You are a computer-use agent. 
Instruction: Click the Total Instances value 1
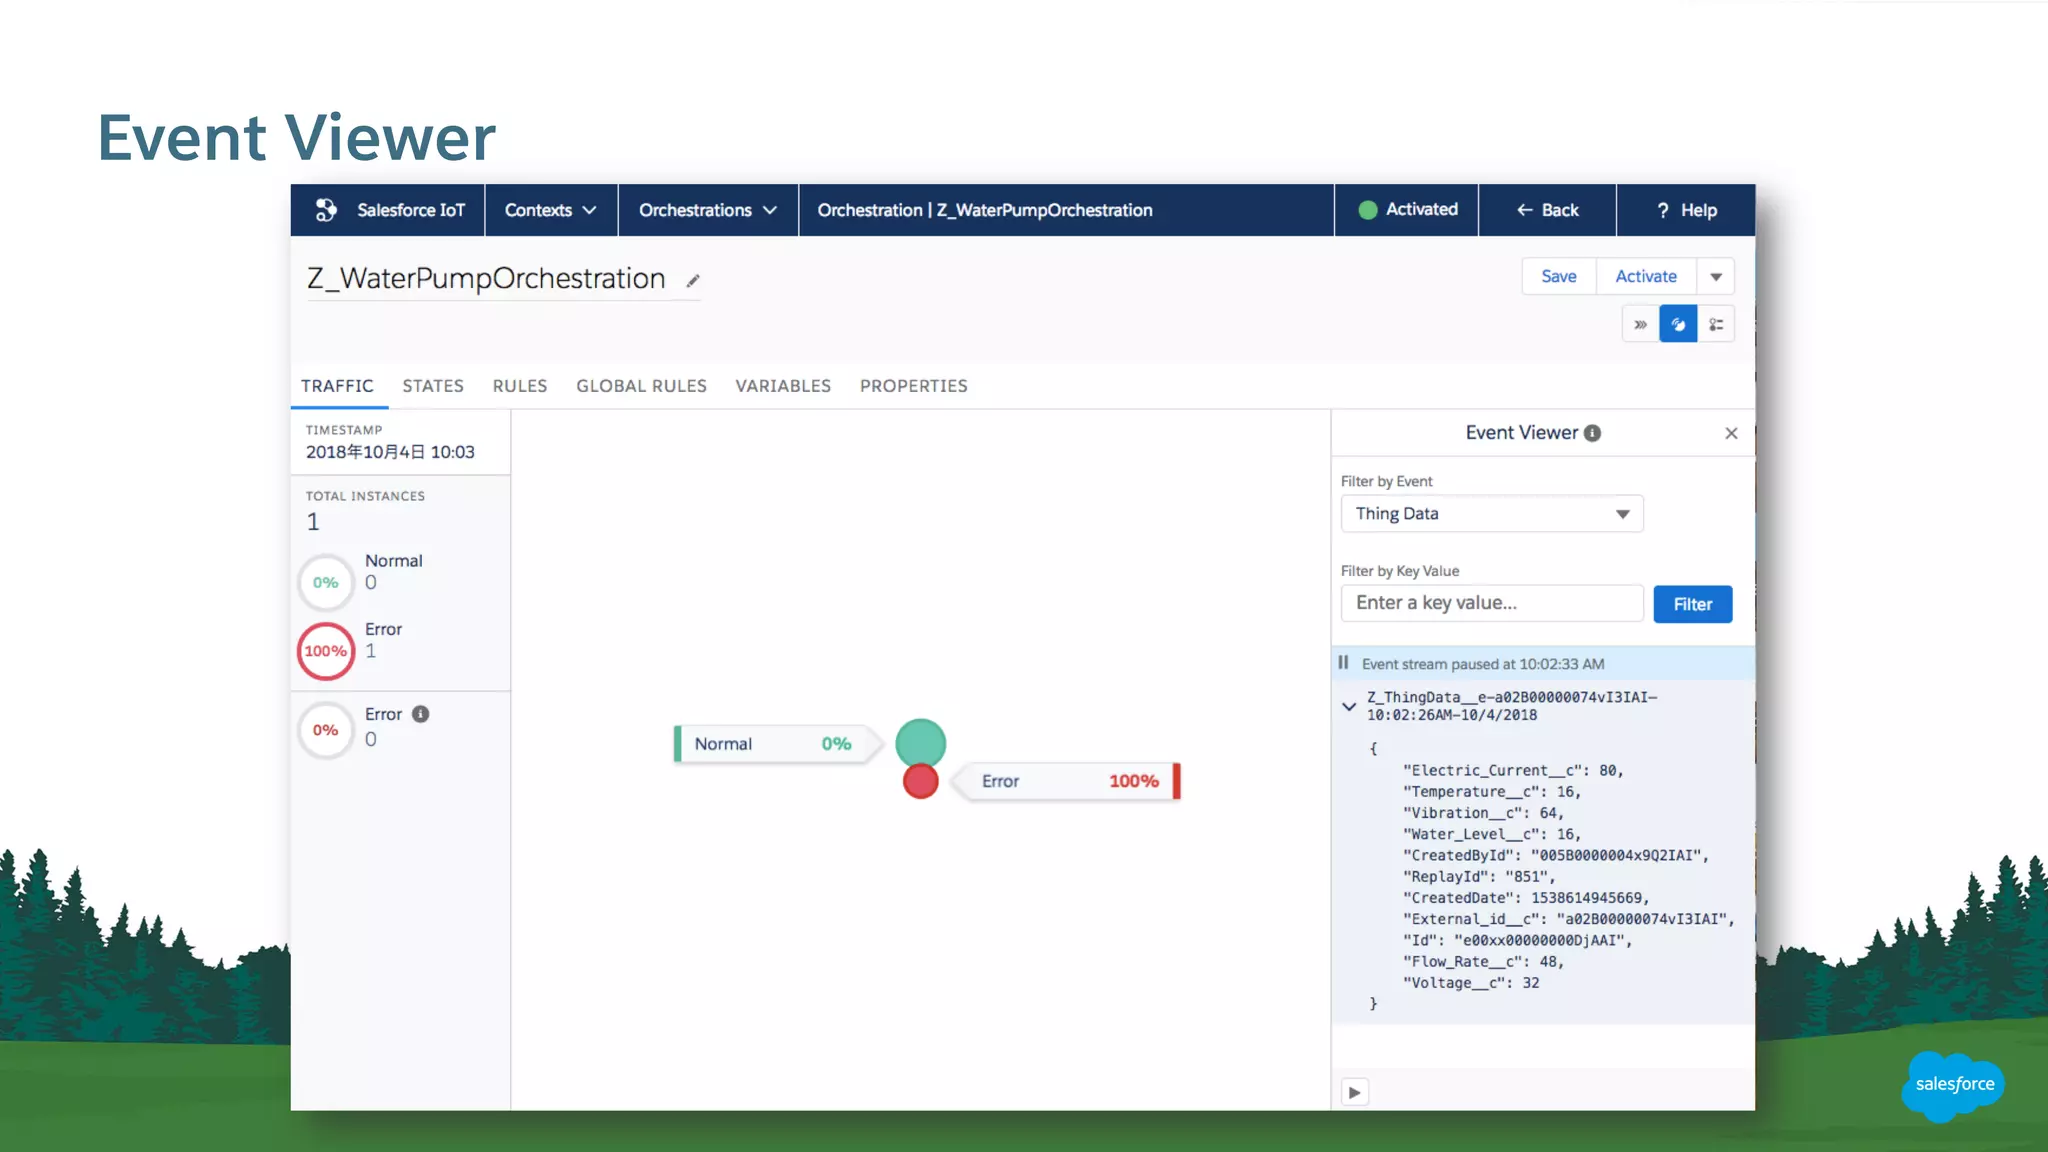coord(313,522)
